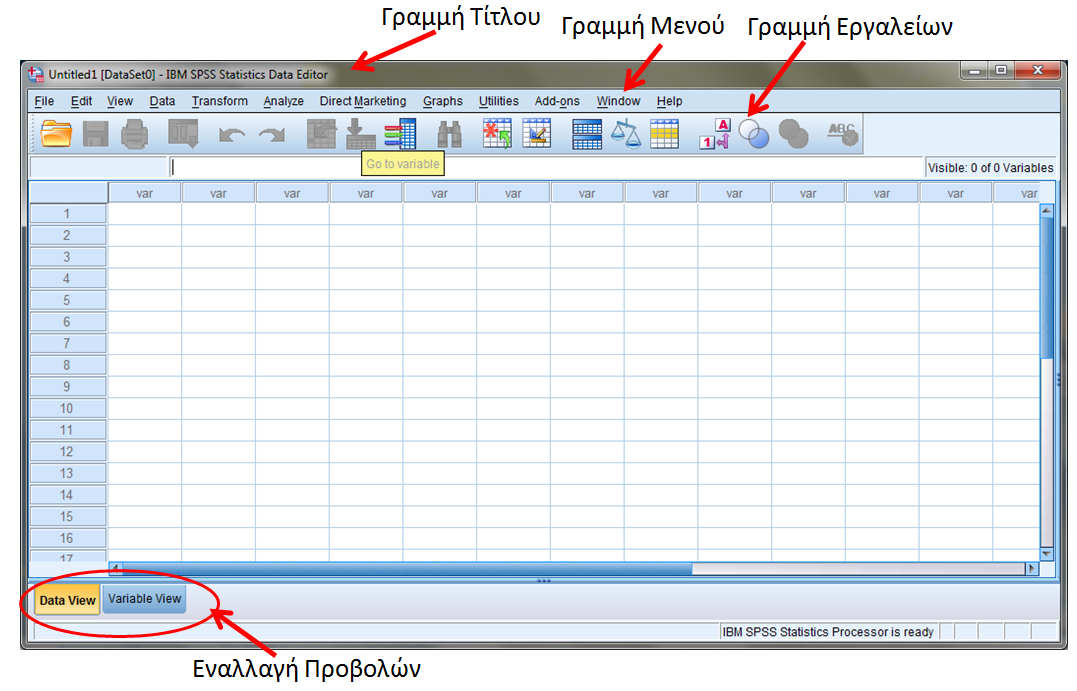This screenshot has width=1077, height=691.
Task: Select row header 1
Action: coord(67,214)
